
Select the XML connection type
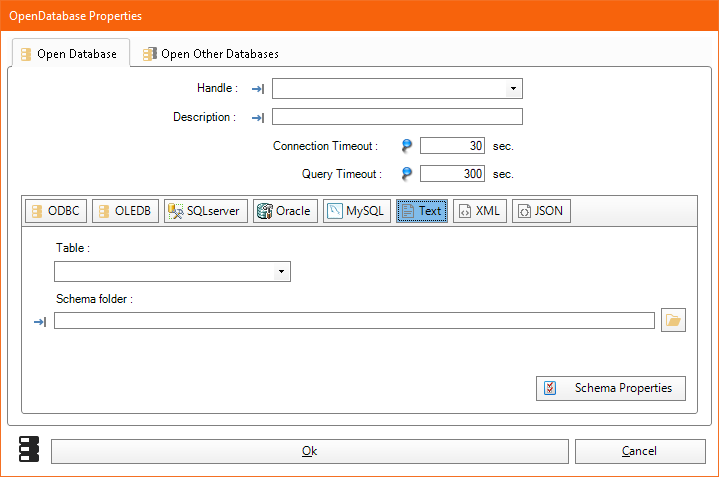click(480, 211)
